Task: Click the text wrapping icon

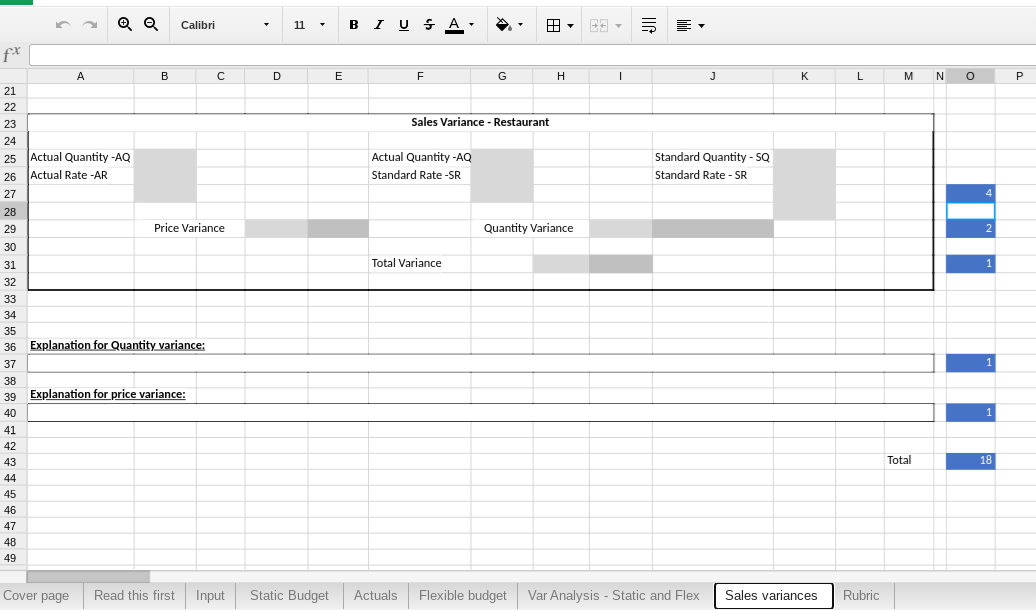Action: tap(649, 24)
